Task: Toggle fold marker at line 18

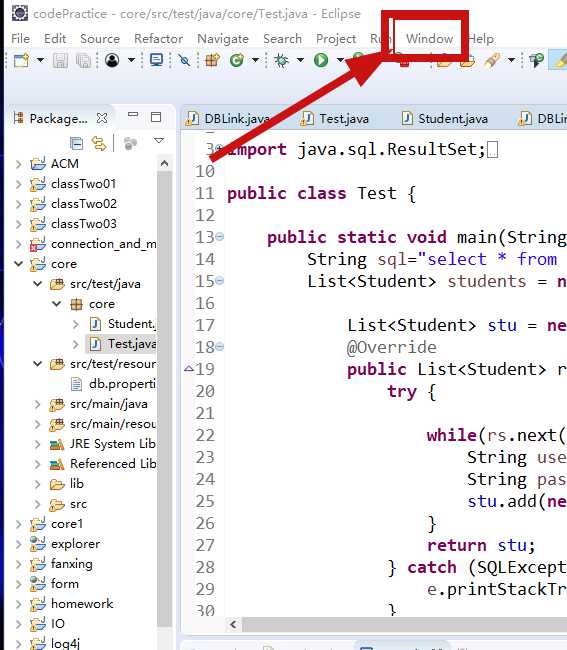Action: click(220, 347)
